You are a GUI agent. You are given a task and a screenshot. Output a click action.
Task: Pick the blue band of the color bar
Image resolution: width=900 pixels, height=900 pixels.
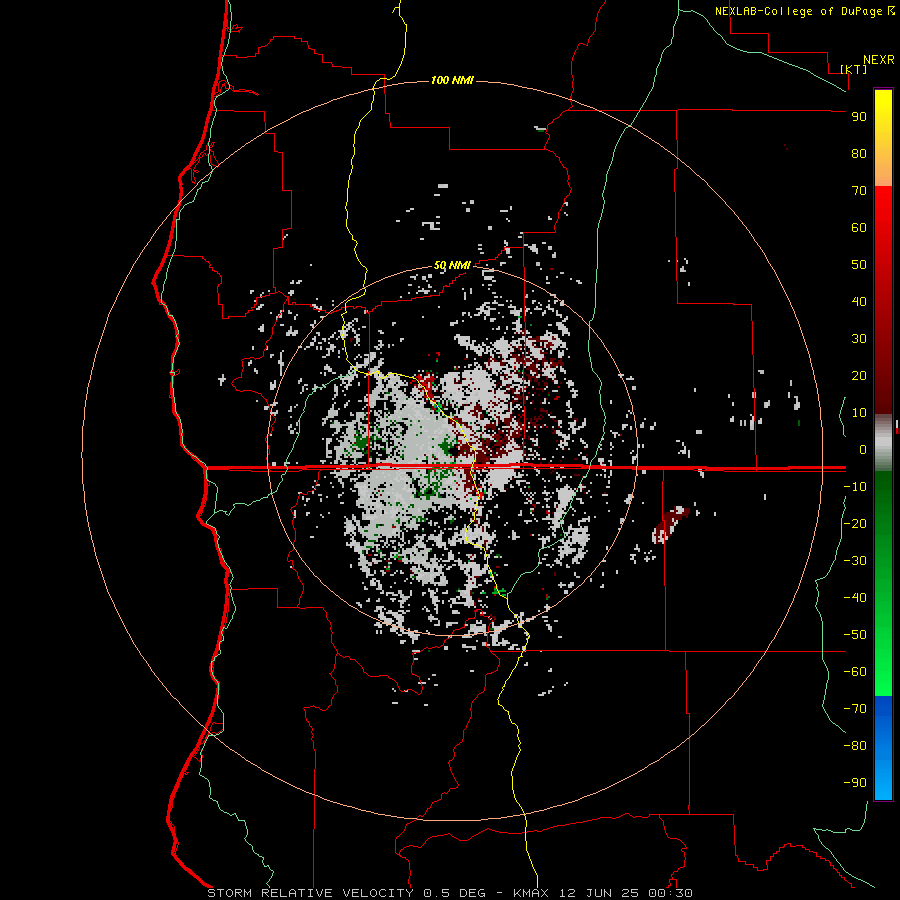click(883, 748)
